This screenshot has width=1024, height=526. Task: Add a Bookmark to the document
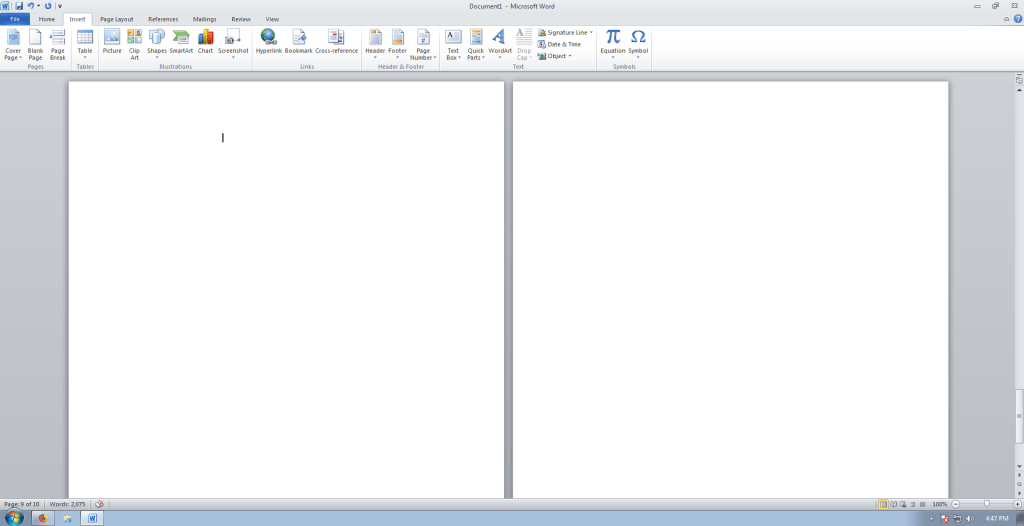pos(298,43)
